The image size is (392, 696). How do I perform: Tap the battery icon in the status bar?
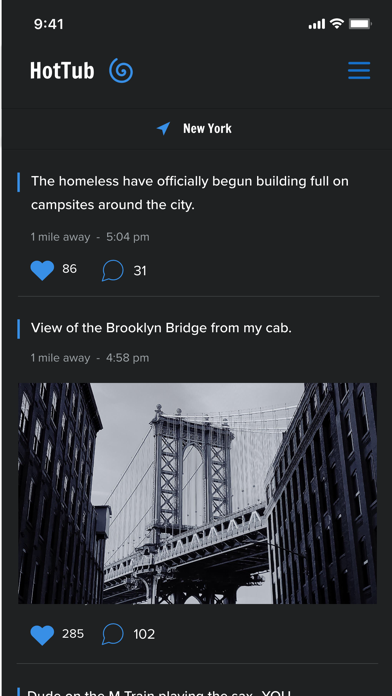coord(360,24)
